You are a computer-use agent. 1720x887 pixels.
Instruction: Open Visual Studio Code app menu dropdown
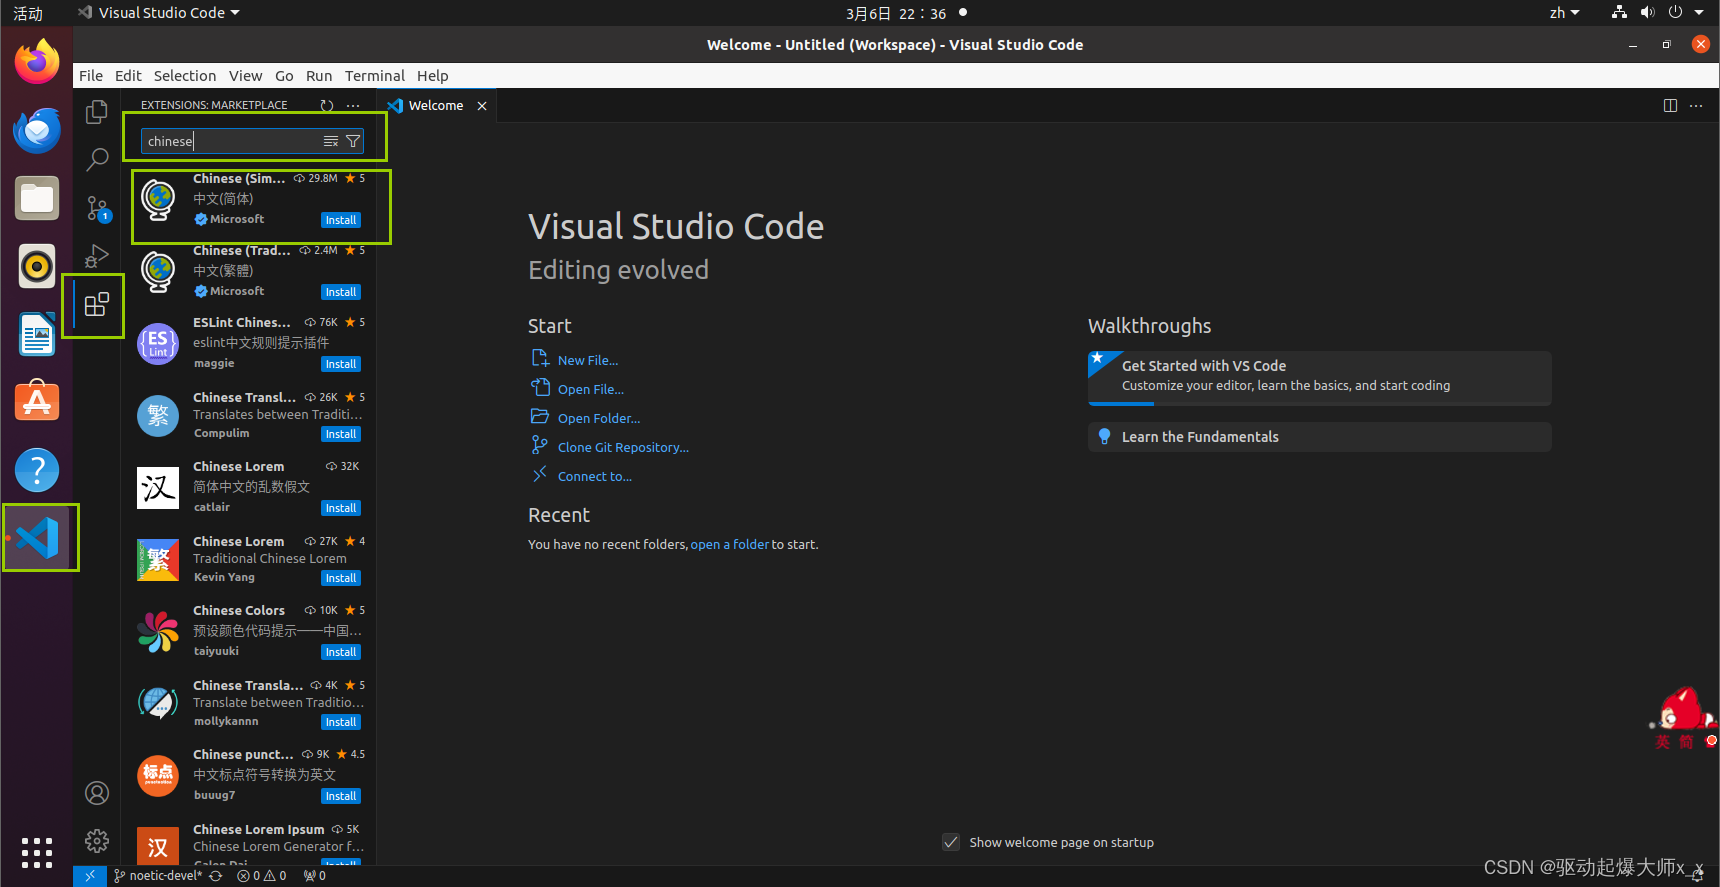(x=160, y=13)
